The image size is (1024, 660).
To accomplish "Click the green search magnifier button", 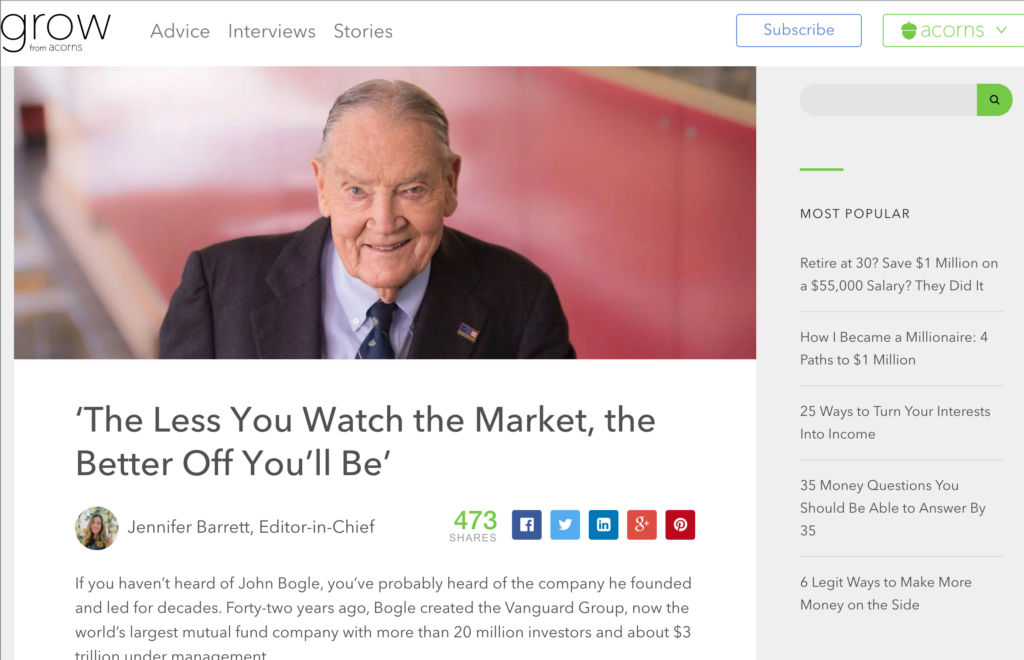I will tap(994, 100).
